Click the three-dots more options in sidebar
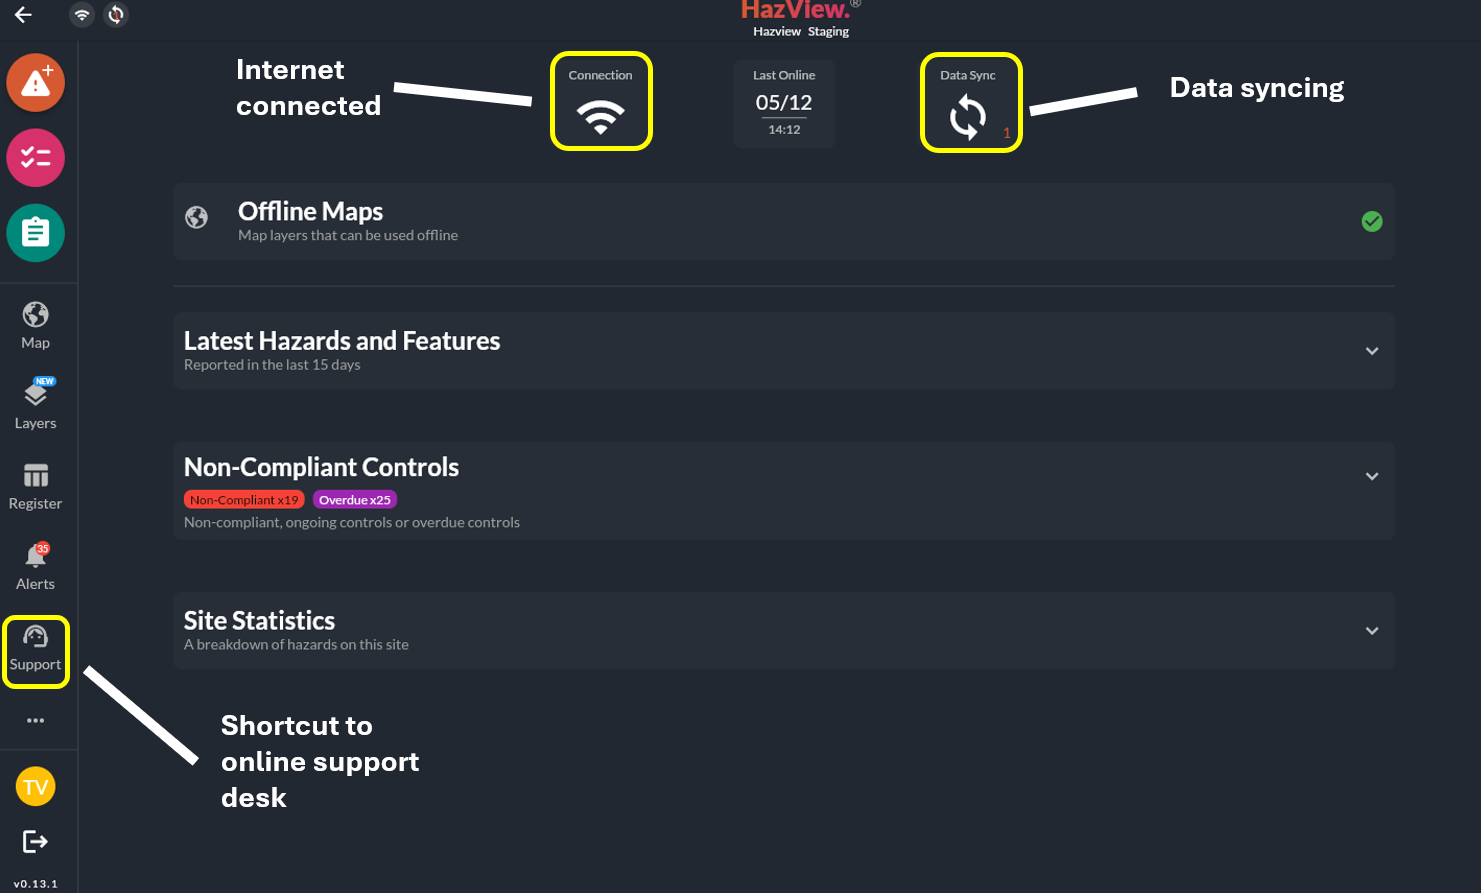This screenshot has height=893, width=1481. [x=36, y=721]
